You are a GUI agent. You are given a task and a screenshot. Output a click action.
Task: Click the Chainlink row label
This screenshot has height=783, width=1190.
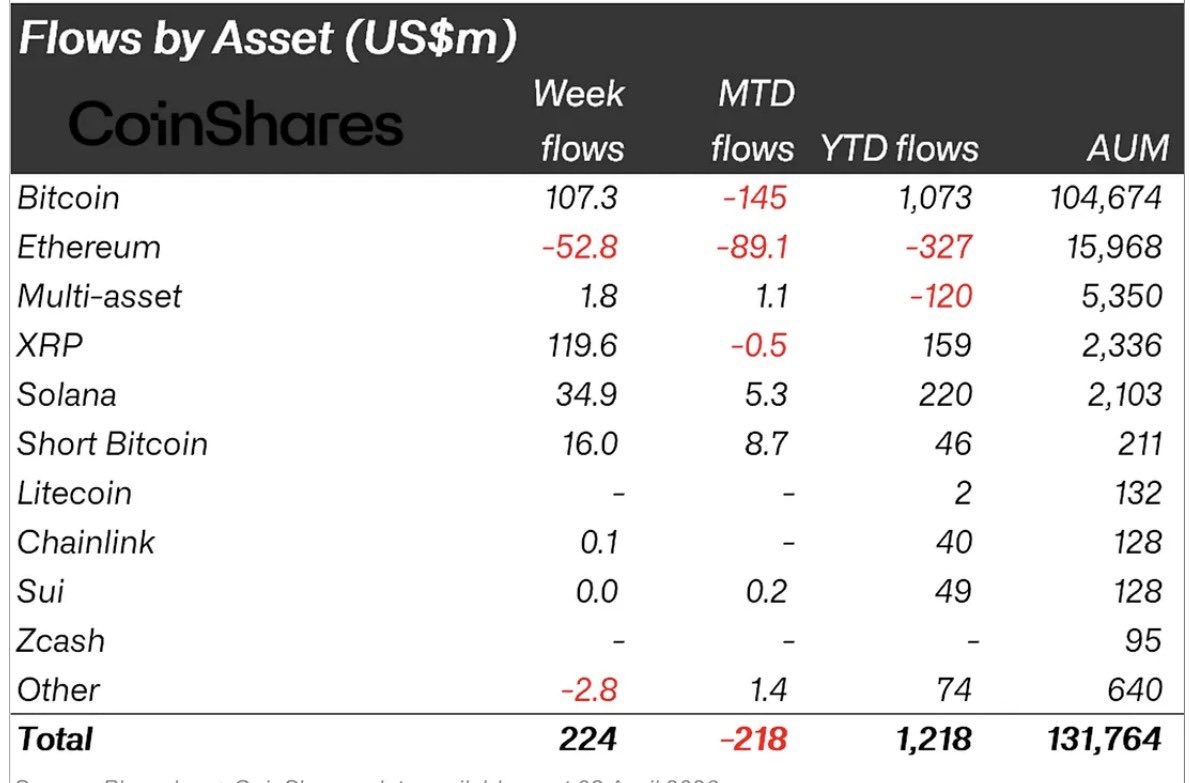point(86,542)
